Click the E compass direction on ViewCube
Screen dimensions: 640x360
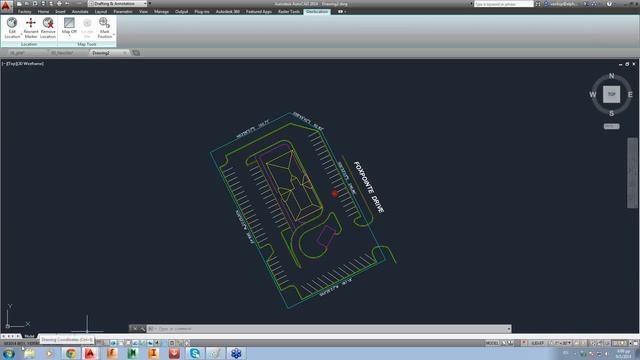coord(630,95)
